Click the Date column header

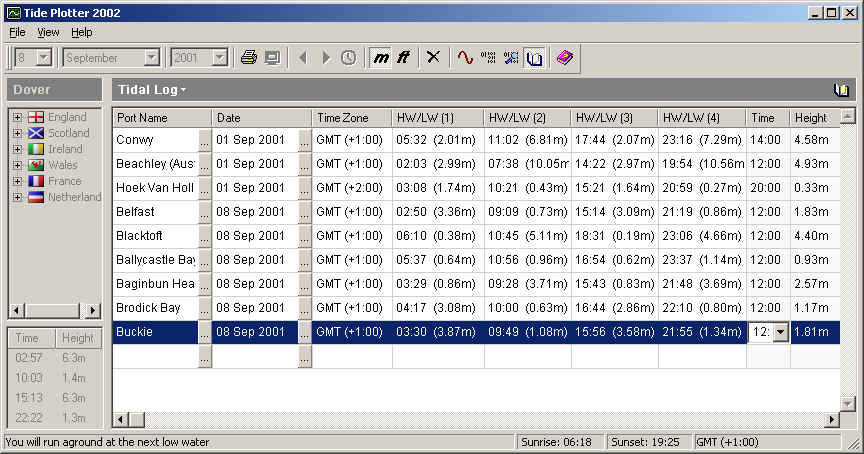262,118
